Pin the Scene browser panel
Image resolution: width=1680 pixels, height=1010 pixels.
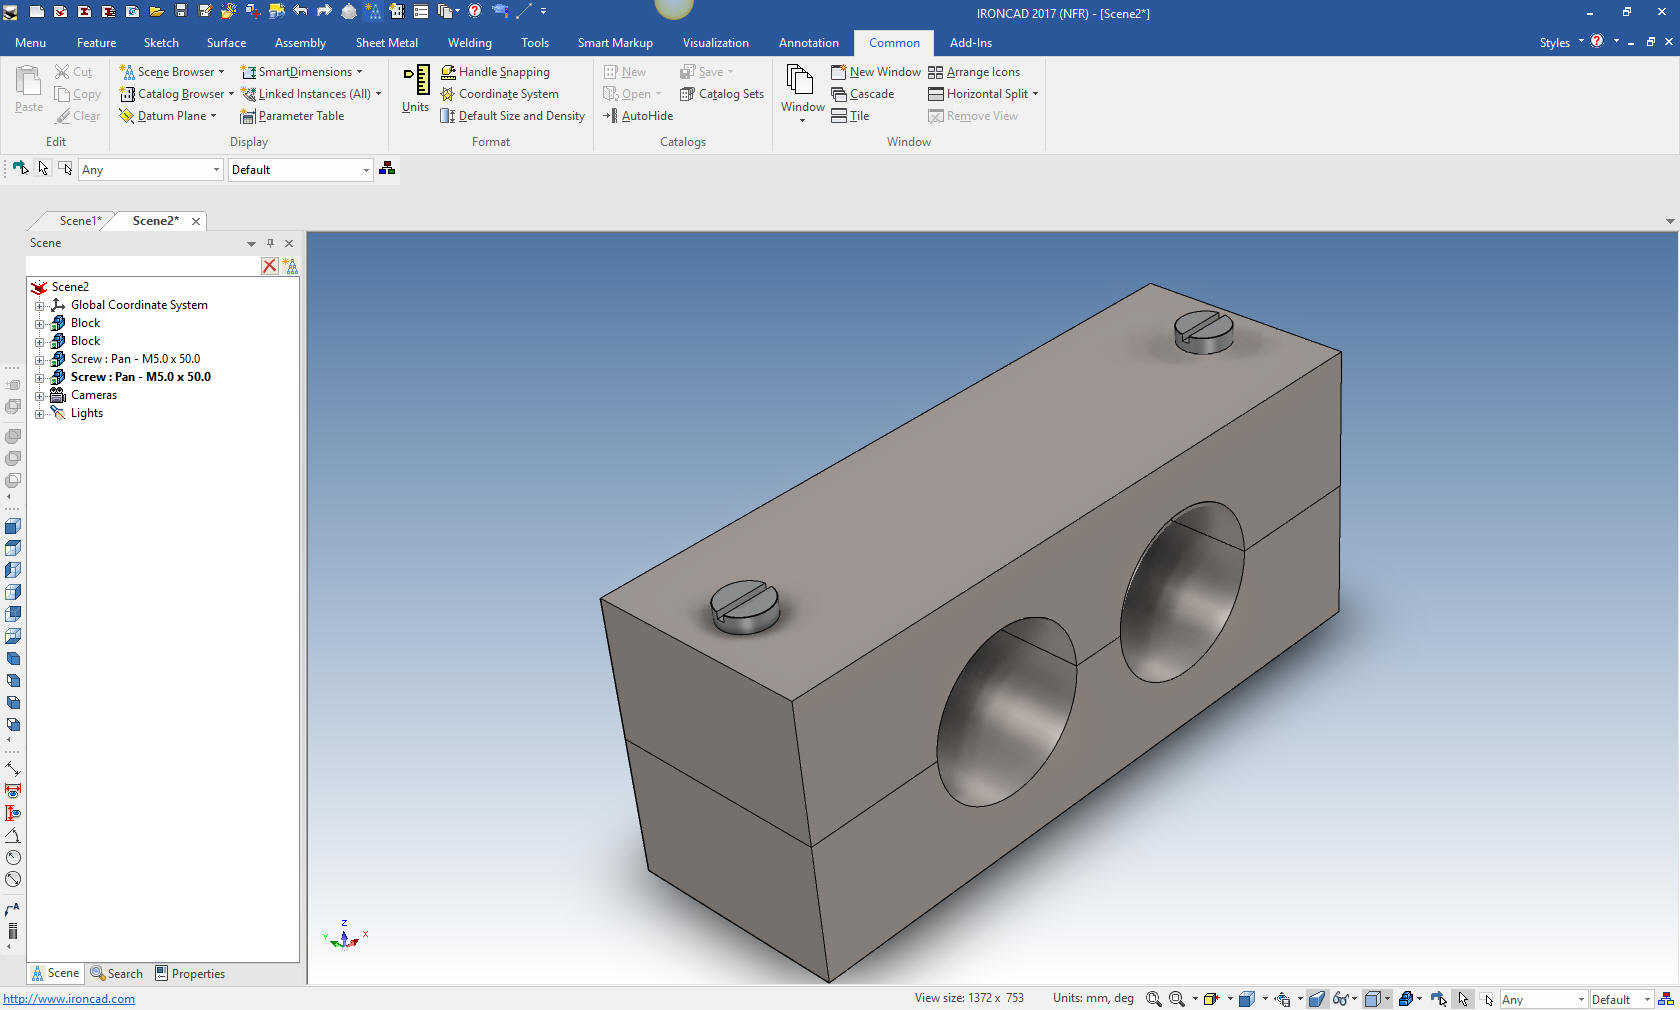[270, 243]
